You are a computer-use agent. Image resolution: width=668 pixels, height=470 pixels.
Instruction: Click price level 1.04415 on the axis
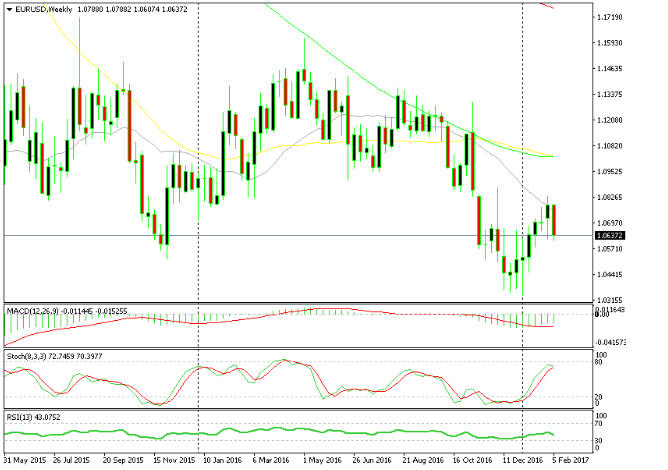coord(610,274)
